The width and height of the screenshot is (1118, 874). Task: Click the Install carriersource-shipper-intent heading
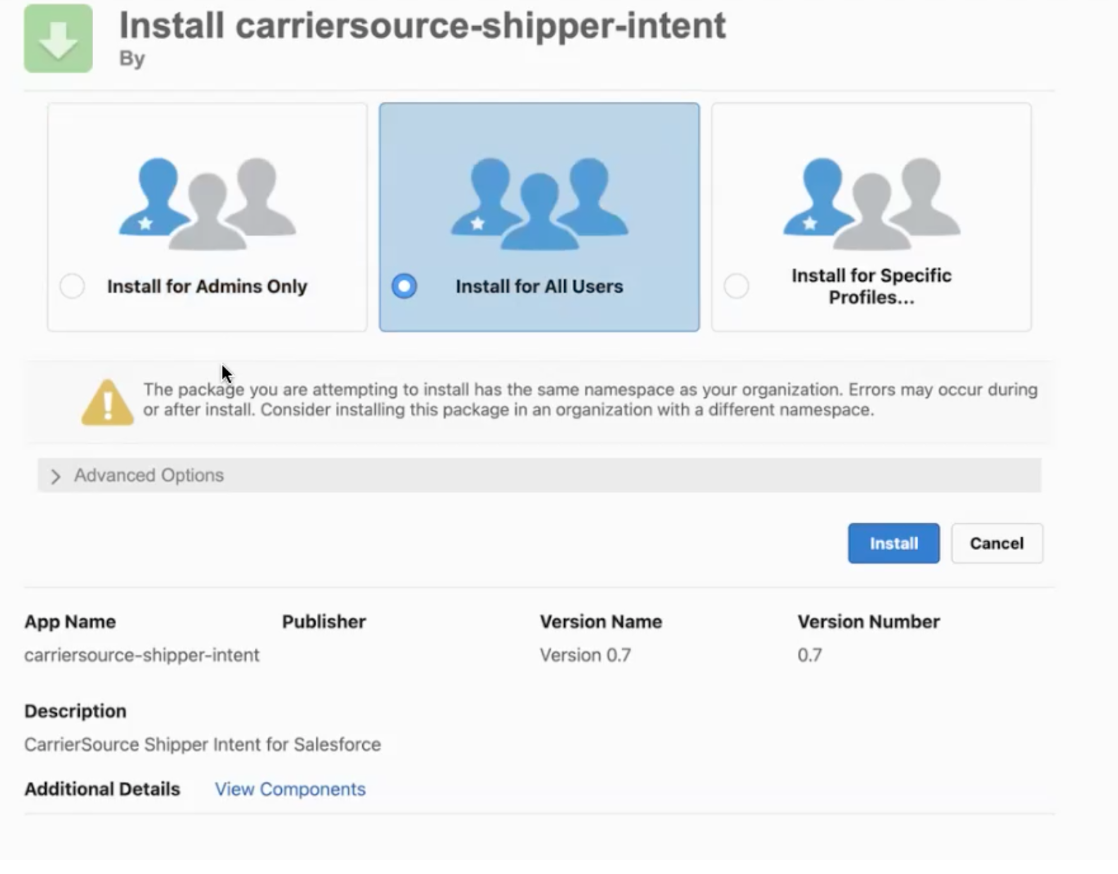coord(422,26)
